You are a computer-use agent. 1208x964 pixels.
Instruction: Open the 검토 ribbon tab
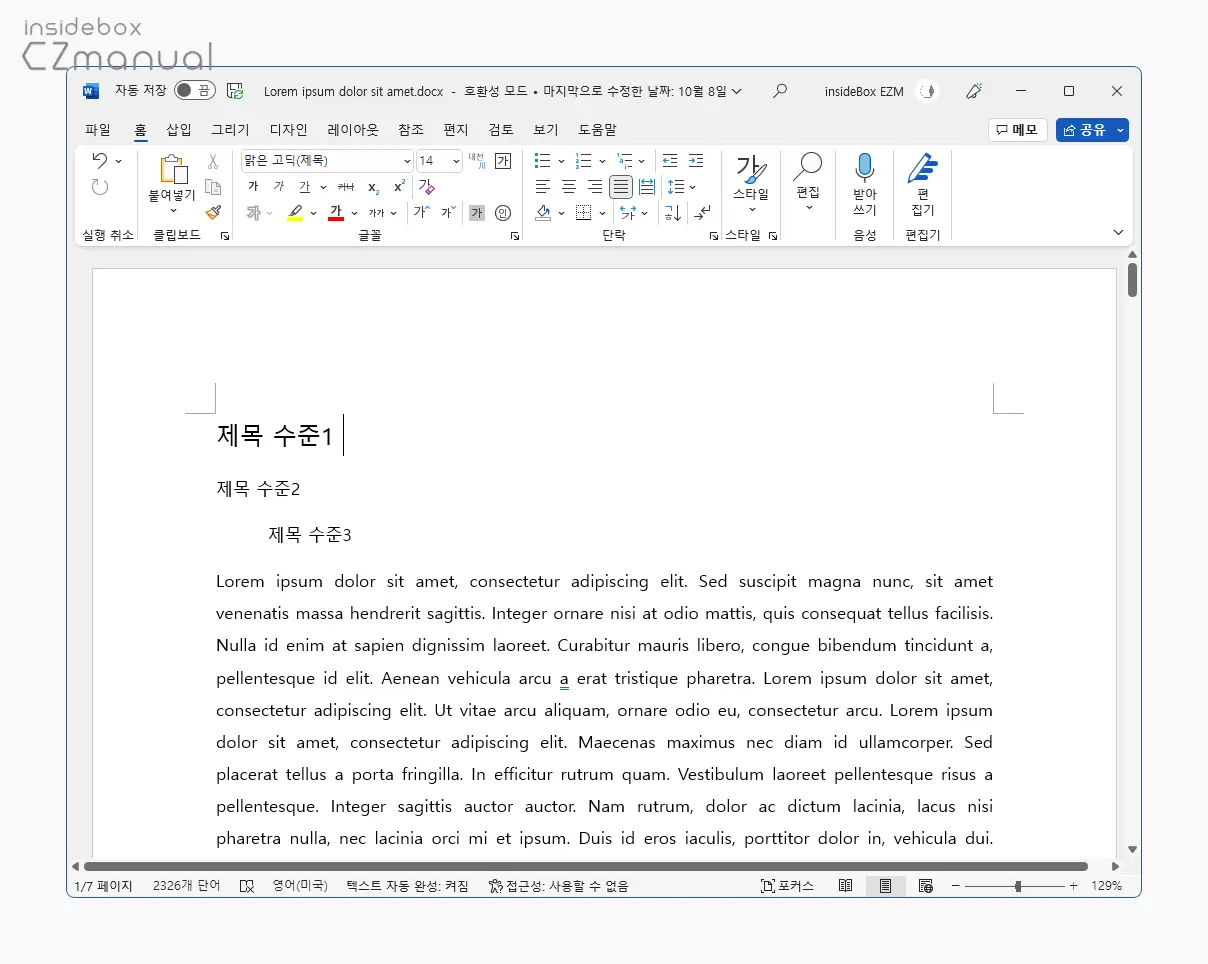pyautogui.click(x=500, y=129)
